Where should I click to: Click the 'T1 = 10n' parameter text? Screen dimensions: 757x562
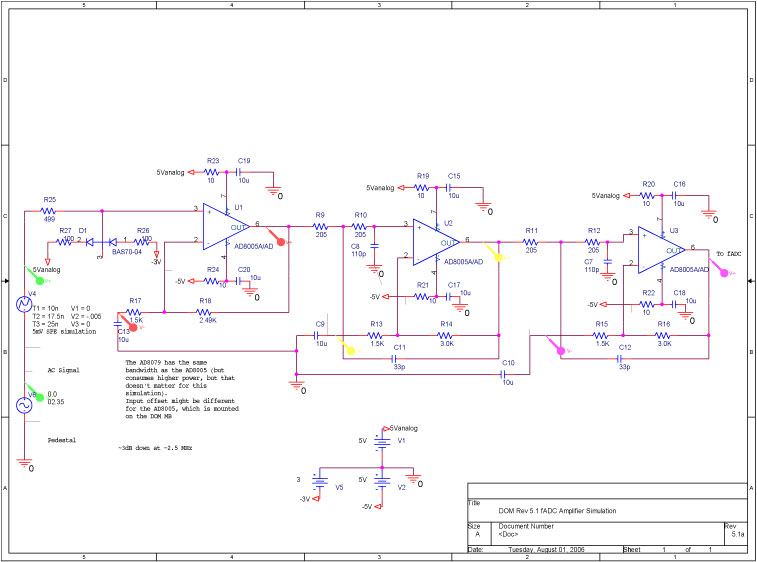pos(46,309)
